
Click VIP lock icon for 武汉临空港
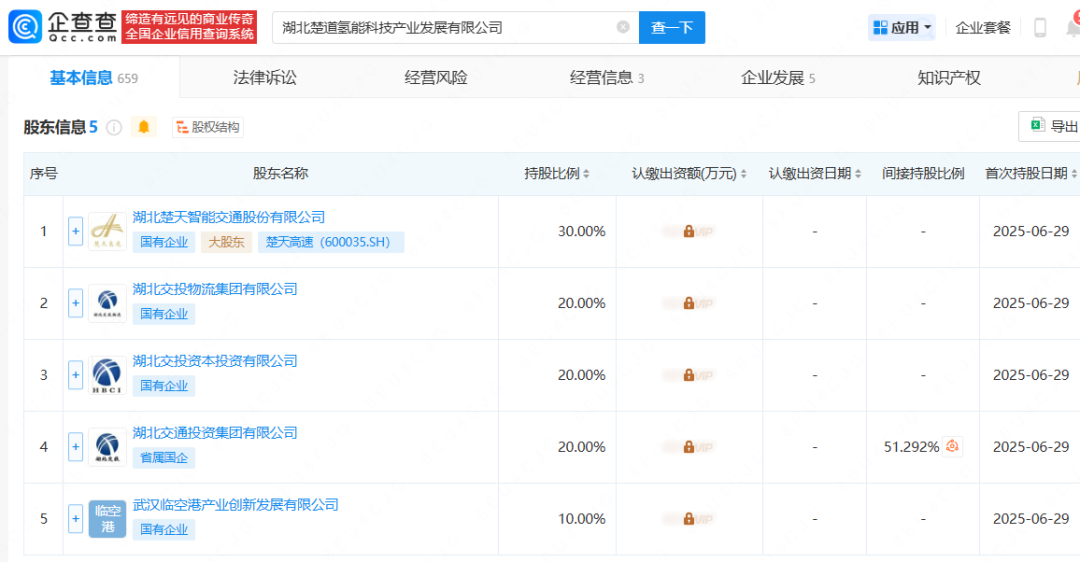pyautogui.click(x=689, y=519)
